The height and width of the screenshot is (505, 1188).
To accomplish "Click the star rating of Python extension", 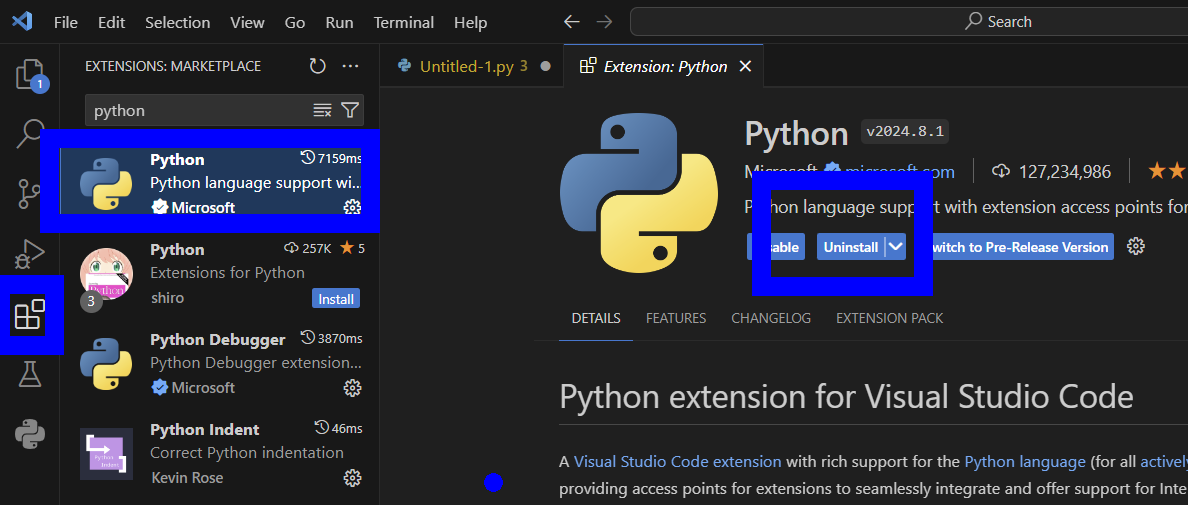I will pos(1167,172).
